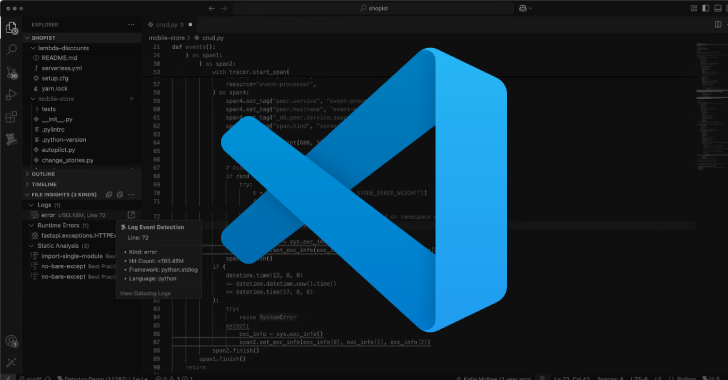The height and width of the screenshot is (380, 728).
Task: Click 'raise SystemError' code on line 84
Action: coord(268,317)
